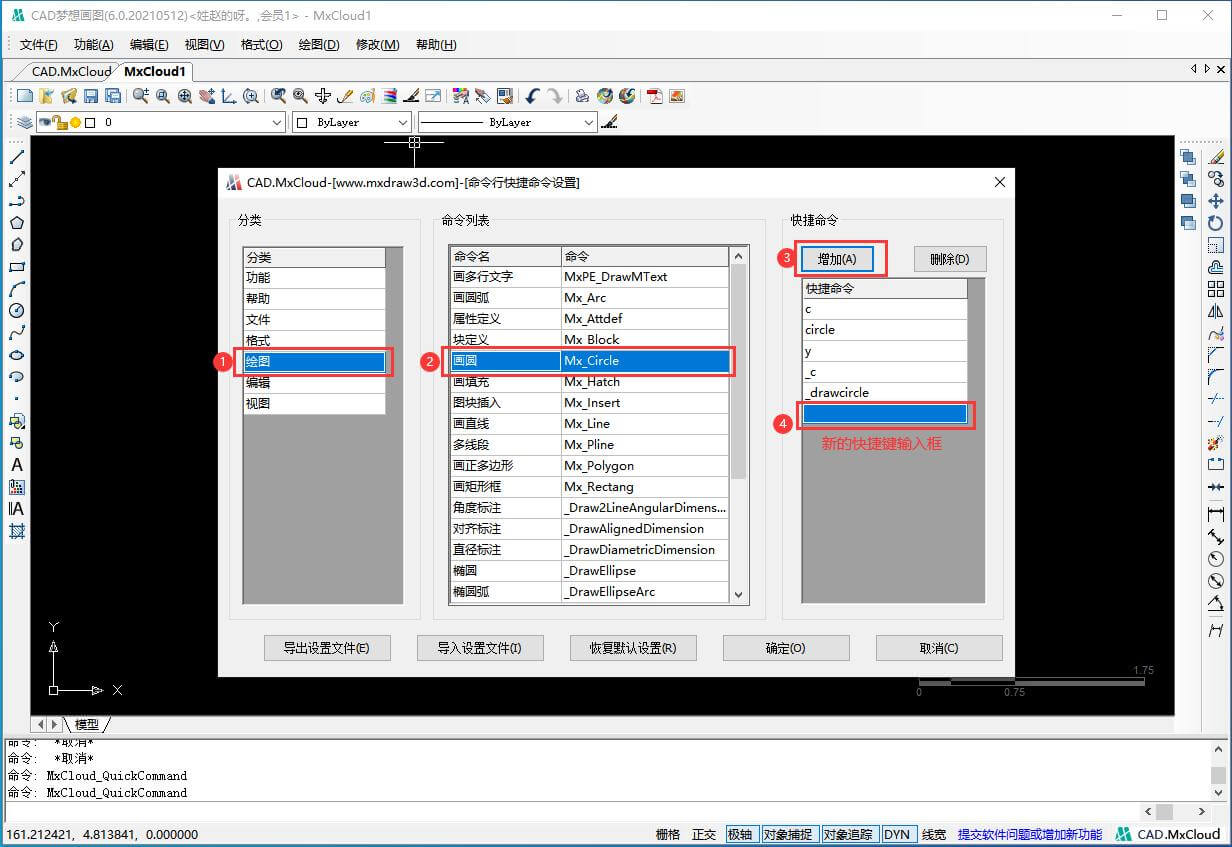The image size is (1232, 847).
Task: Toggle 正交 ortho mode
Action: click(704, 834)
